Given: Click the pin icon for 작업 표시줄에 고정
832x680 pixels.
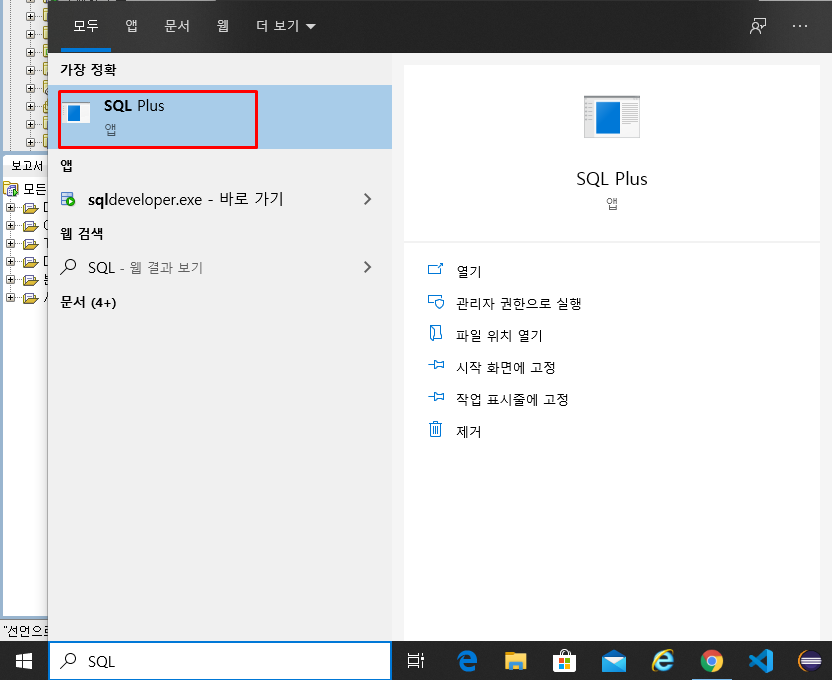Looking at the screenshot, I should point(436,397).
